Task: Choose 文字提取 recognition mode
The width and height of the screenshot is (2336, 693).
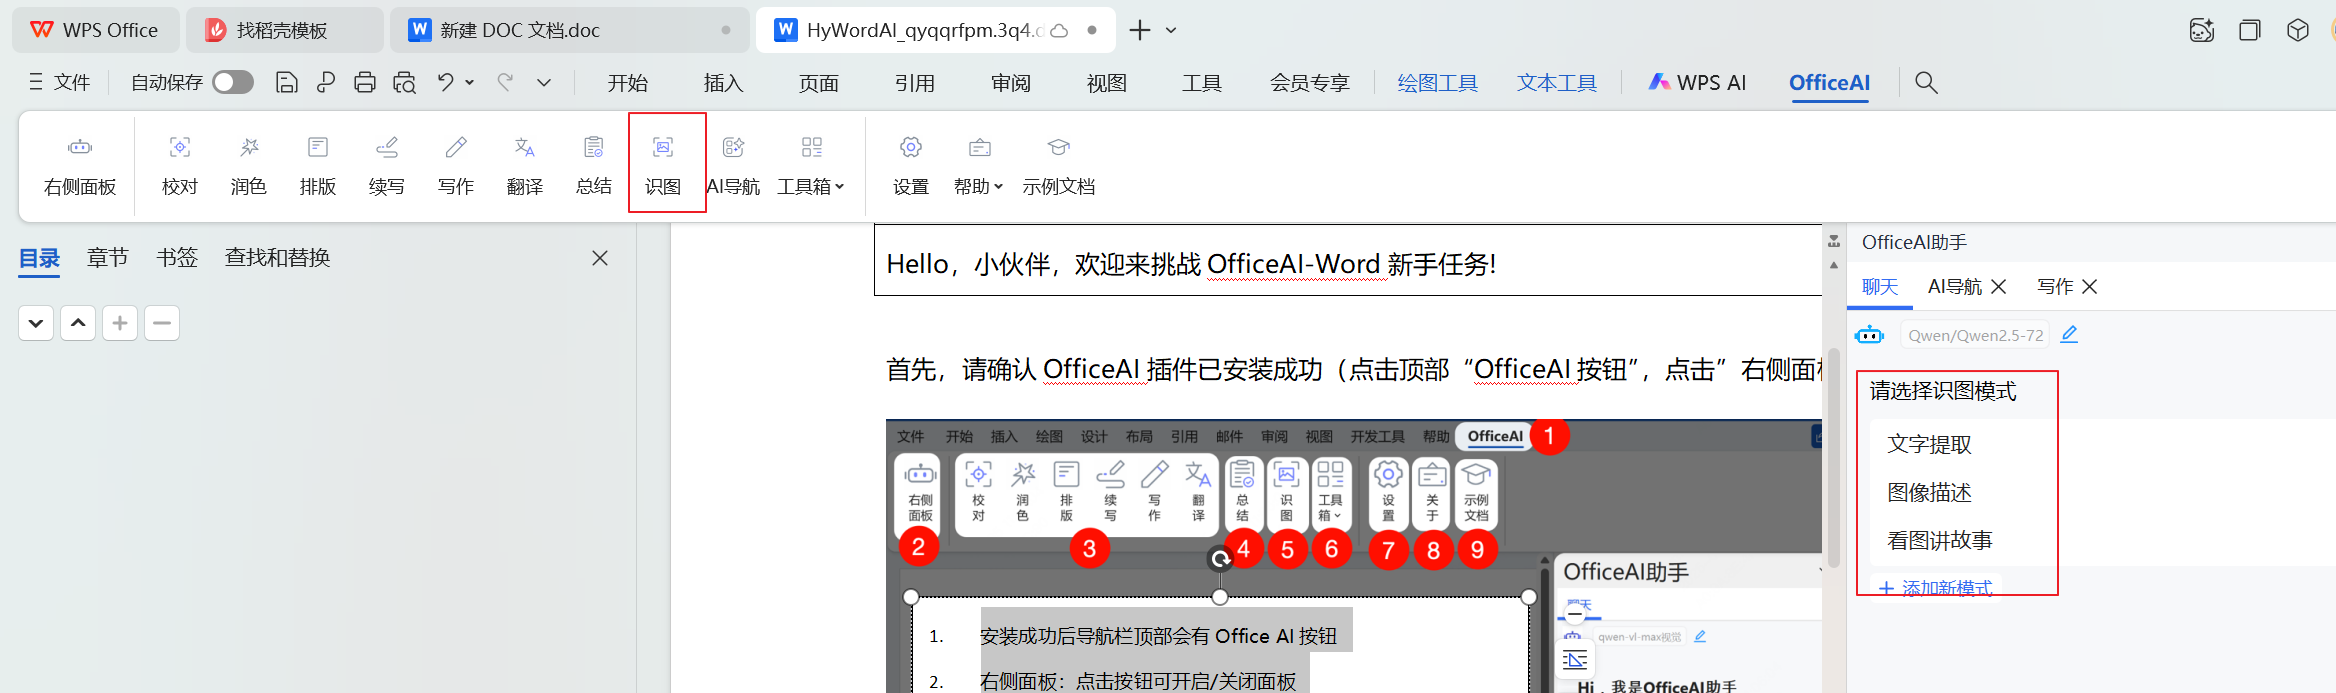Action: (1929, 444)
